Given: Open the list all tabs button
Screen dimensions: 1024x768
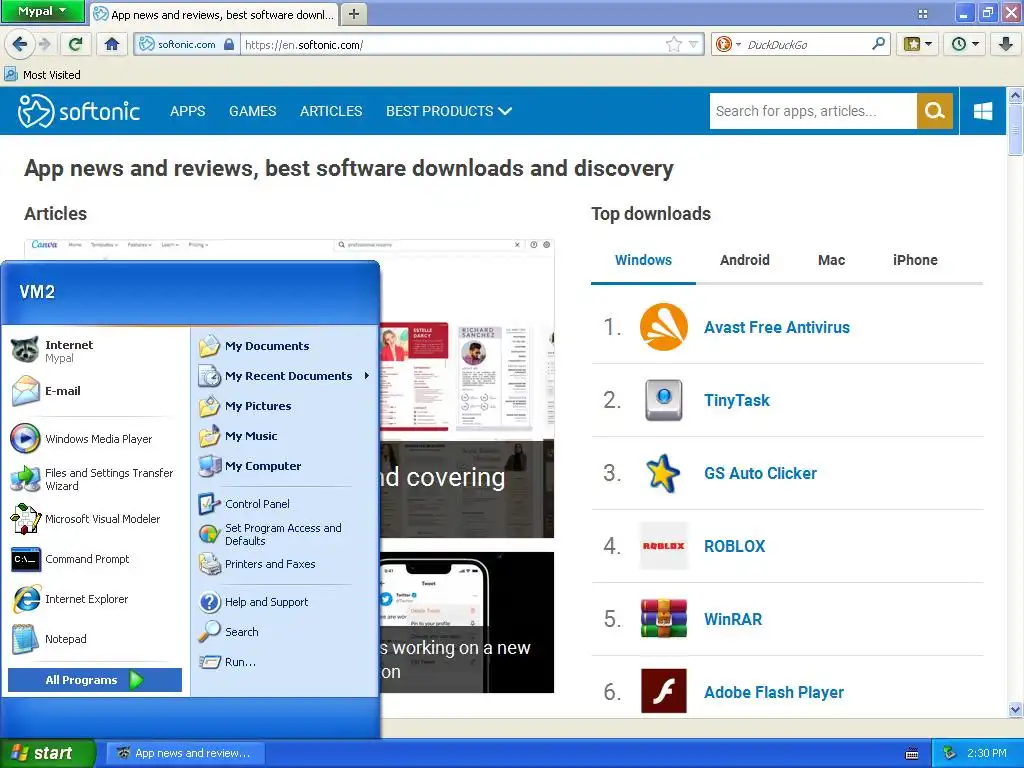Looking at the screenshot, I should 922,14.
